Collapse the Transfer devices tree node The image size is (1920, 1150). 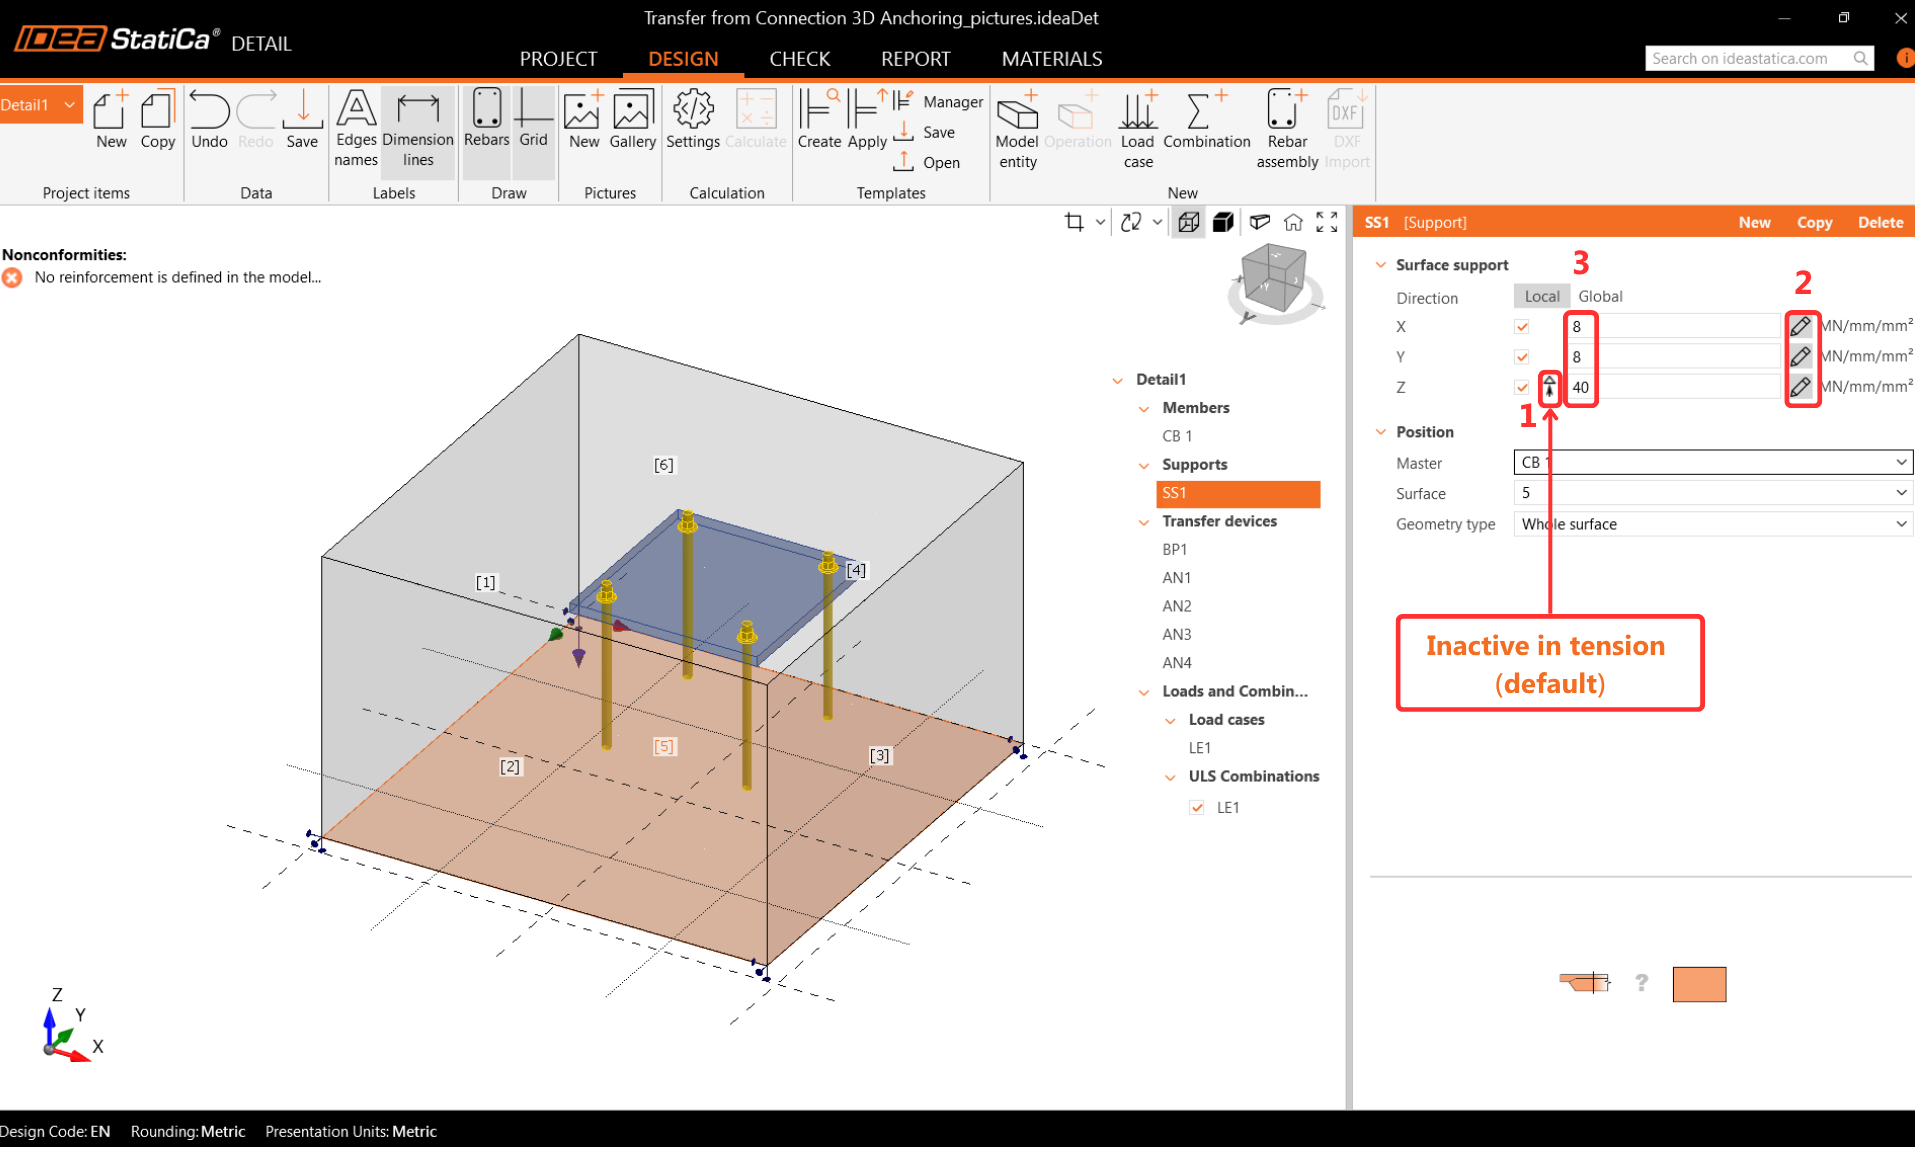tap(1144, 522)
